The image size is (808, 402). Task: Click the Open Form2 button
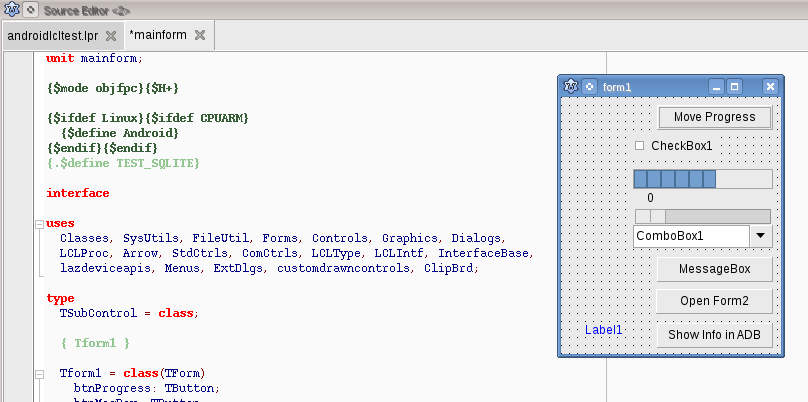point(714,301)
